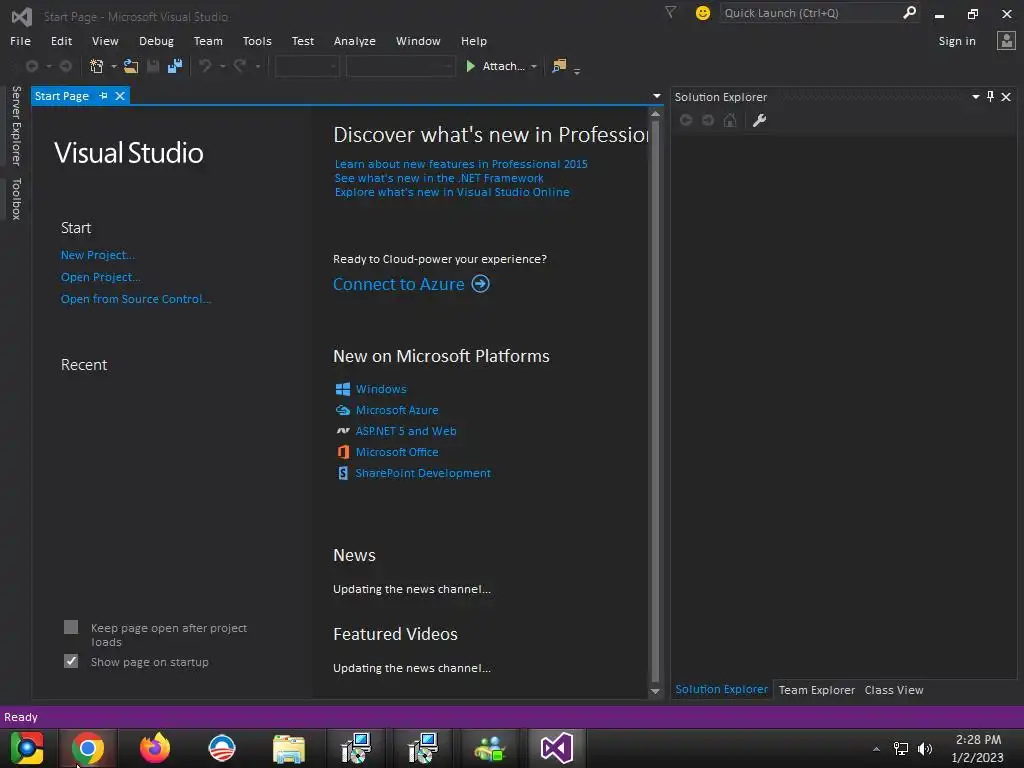
Task: Show hidden tray icons chevron
Action: click(x=876, y=749)
